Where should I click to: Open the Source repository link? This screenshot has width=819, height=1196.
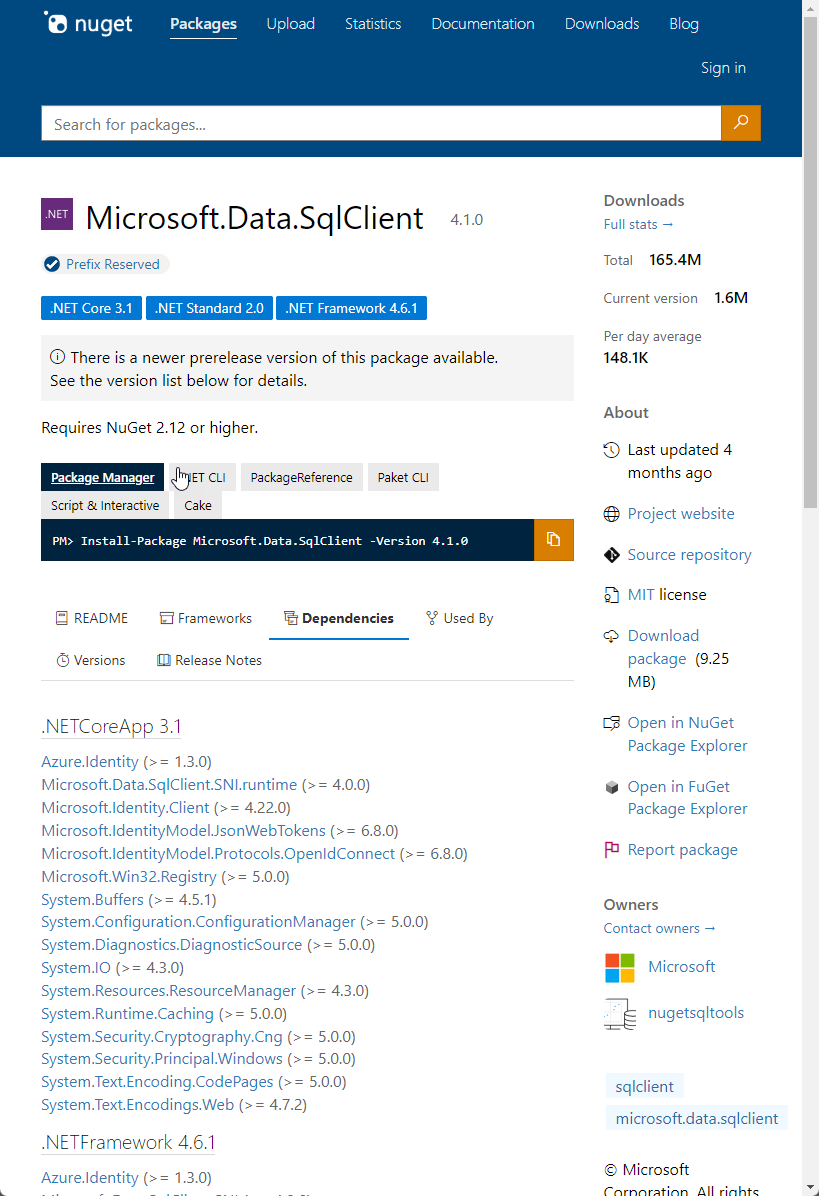click(689, 554)
